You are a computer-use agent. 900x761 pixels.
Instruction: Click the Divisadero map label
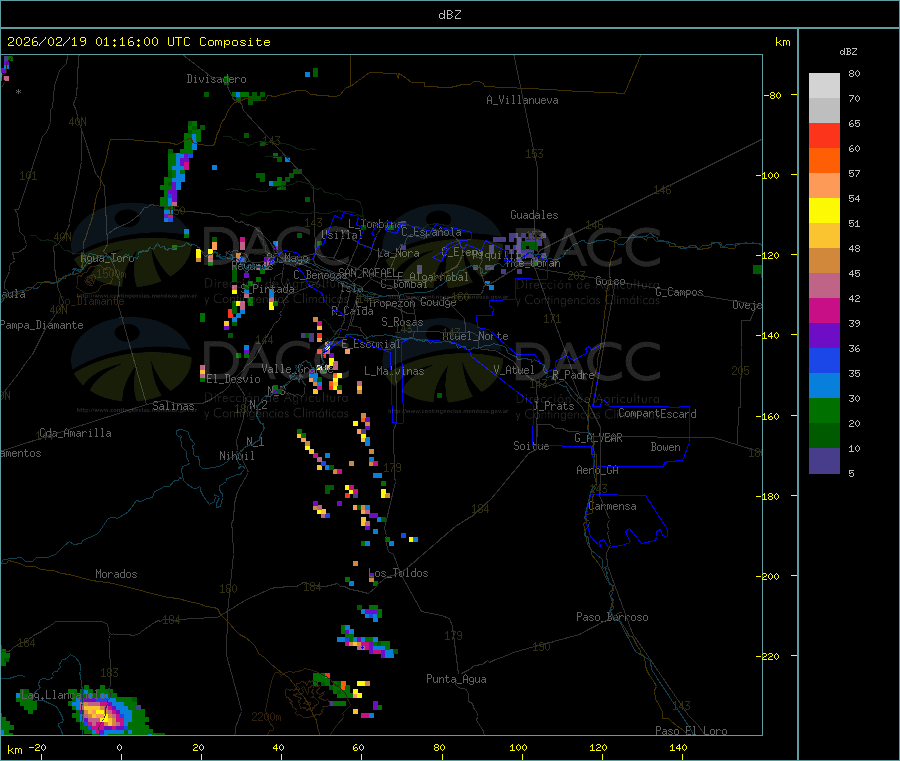[216, 79]
